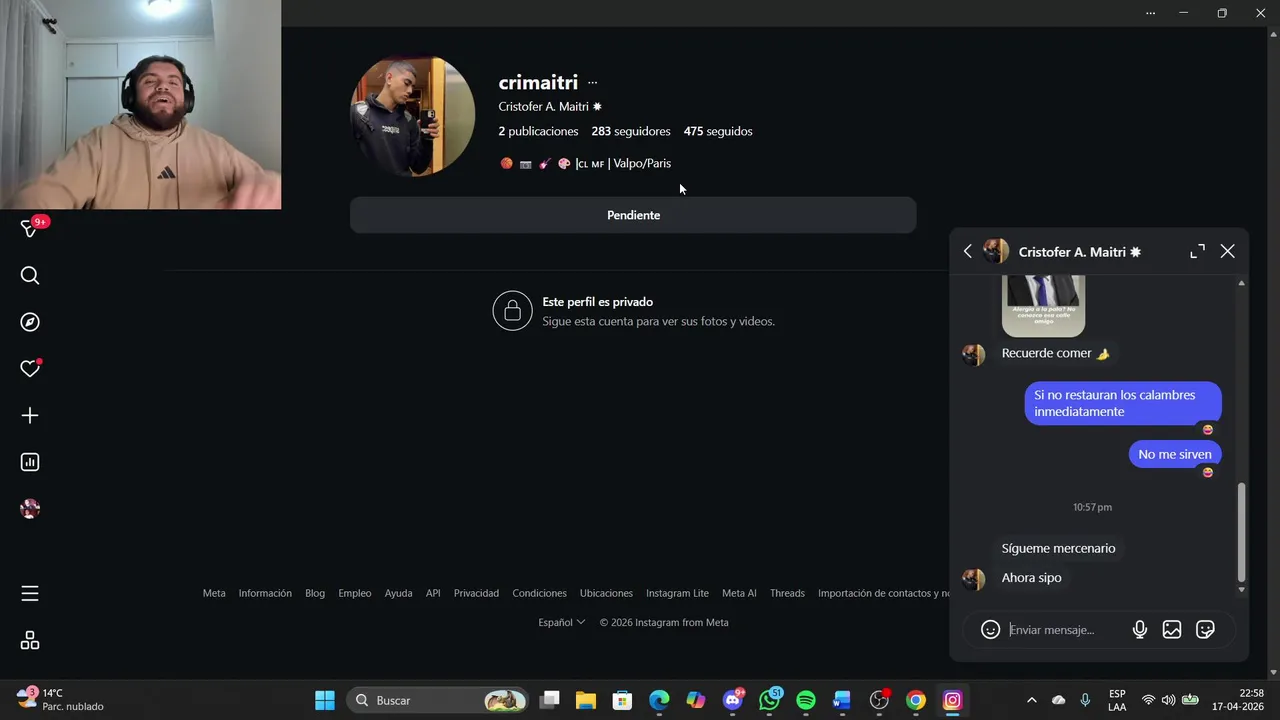The width and height of the screenshot is (1280, 720).
Task: Close the Cristofer A. Maitri chat
Action: point(1228,252)
